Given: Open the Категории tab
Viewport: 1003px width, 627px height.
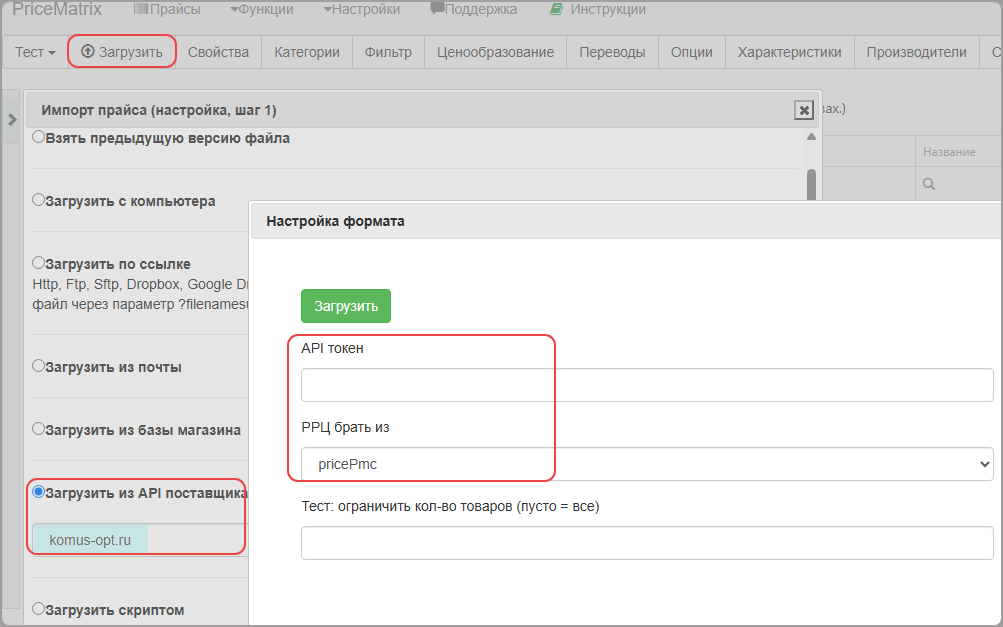Looking at the screenshot, I should 306,52.
